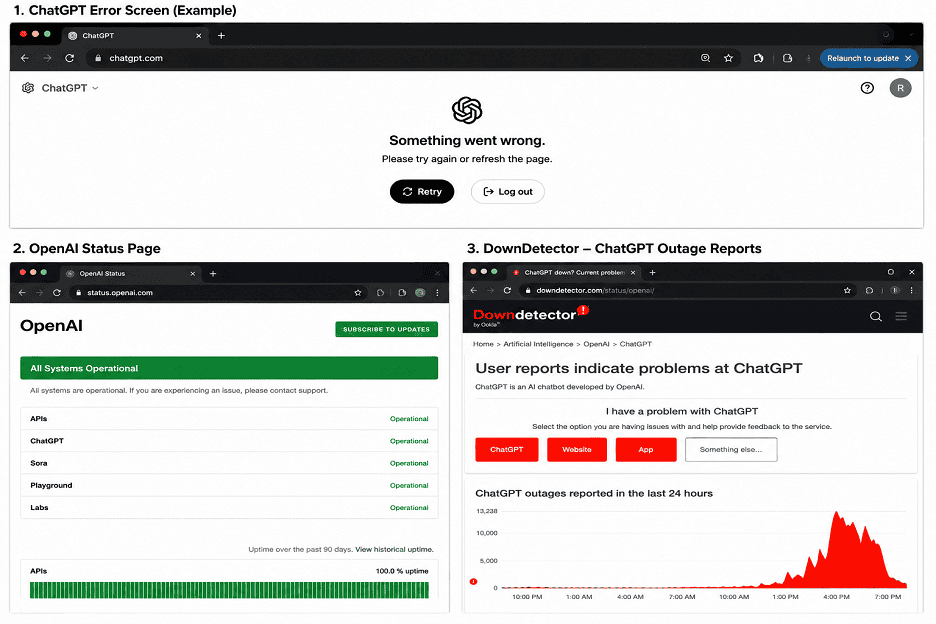Viewport: 936px width, 624px height.
Task: Click the red peak on the ChatGPT outage chart
Action: pyautogui.click(x=836, y=514)
